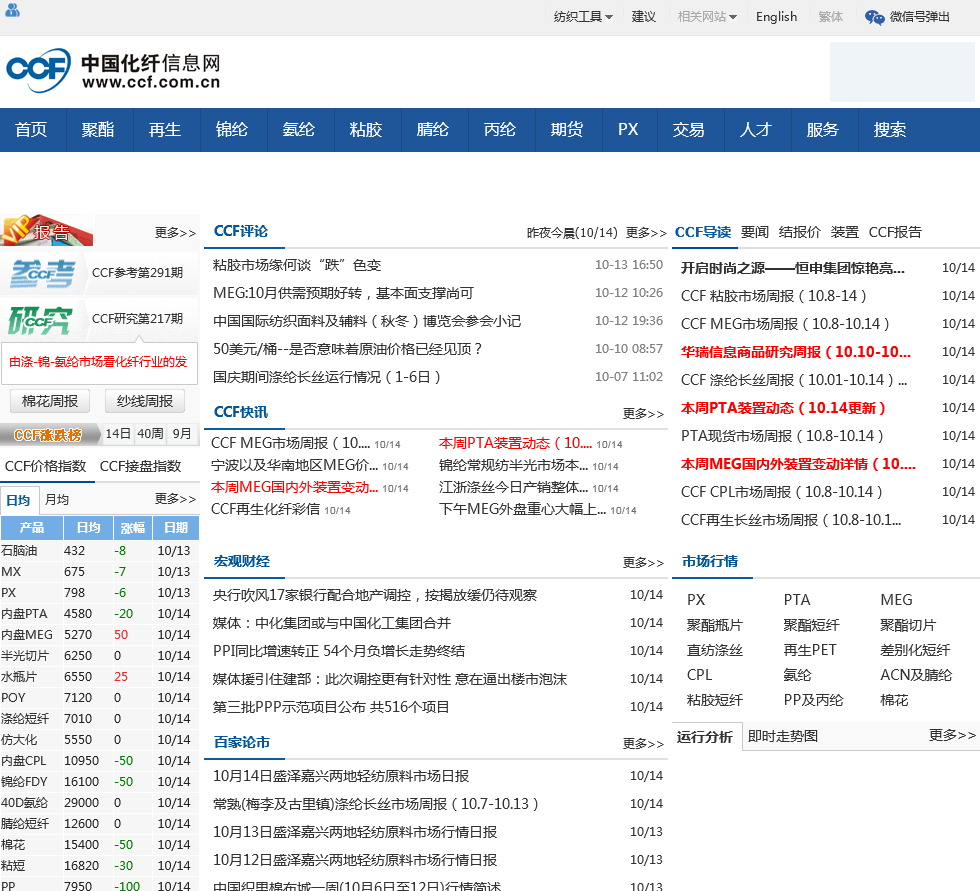
Task: Click 更多>> next to 报告 banner
Action: click(x=176, y=233)
